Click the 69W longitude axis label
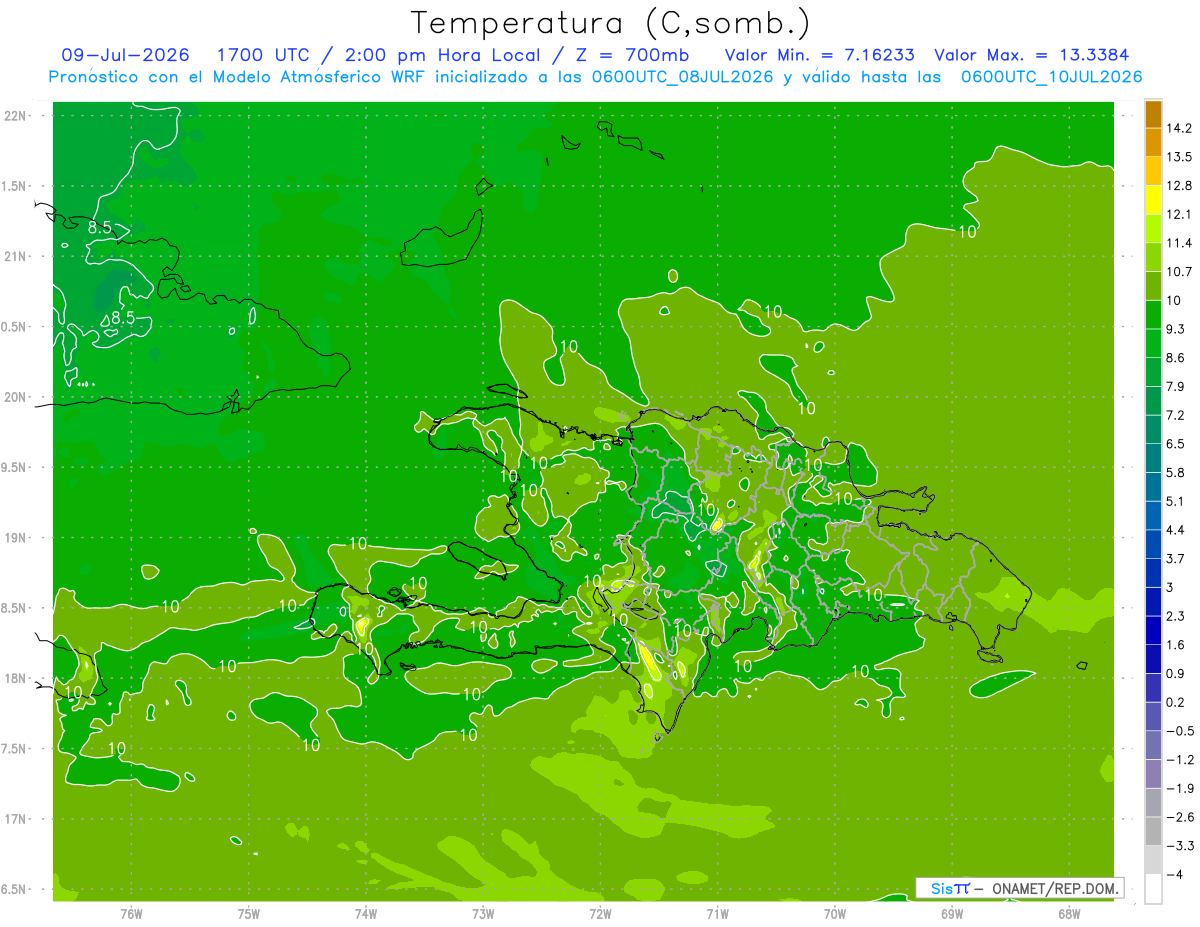 (952, 914)
